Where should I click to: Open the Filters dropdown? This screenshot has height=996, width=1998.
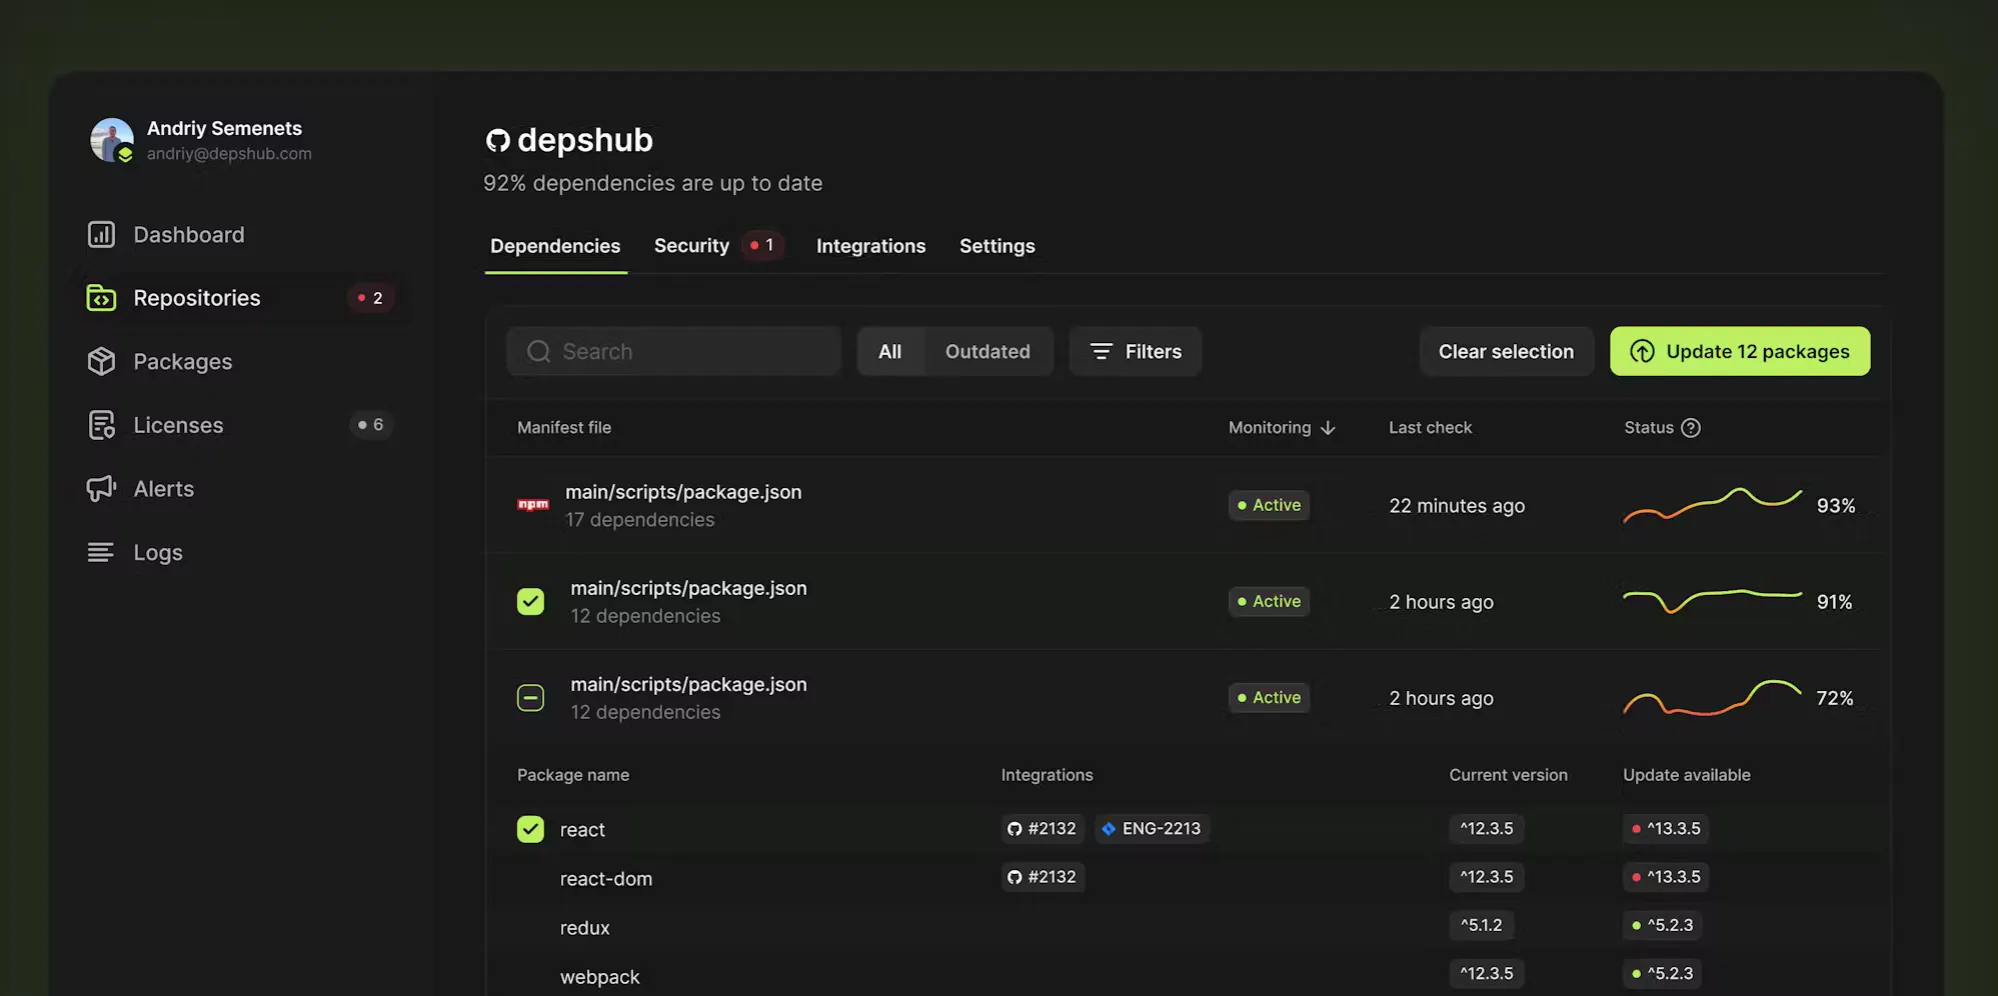1135,351
